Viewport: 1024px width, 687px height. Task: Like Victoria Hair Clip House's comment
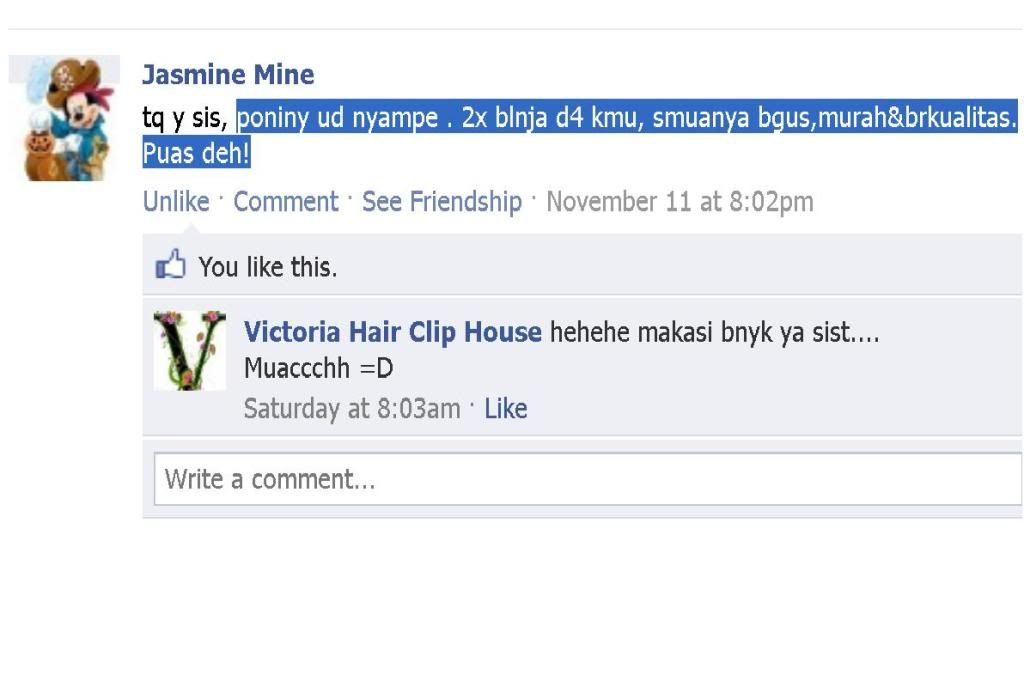click(505, 409)
